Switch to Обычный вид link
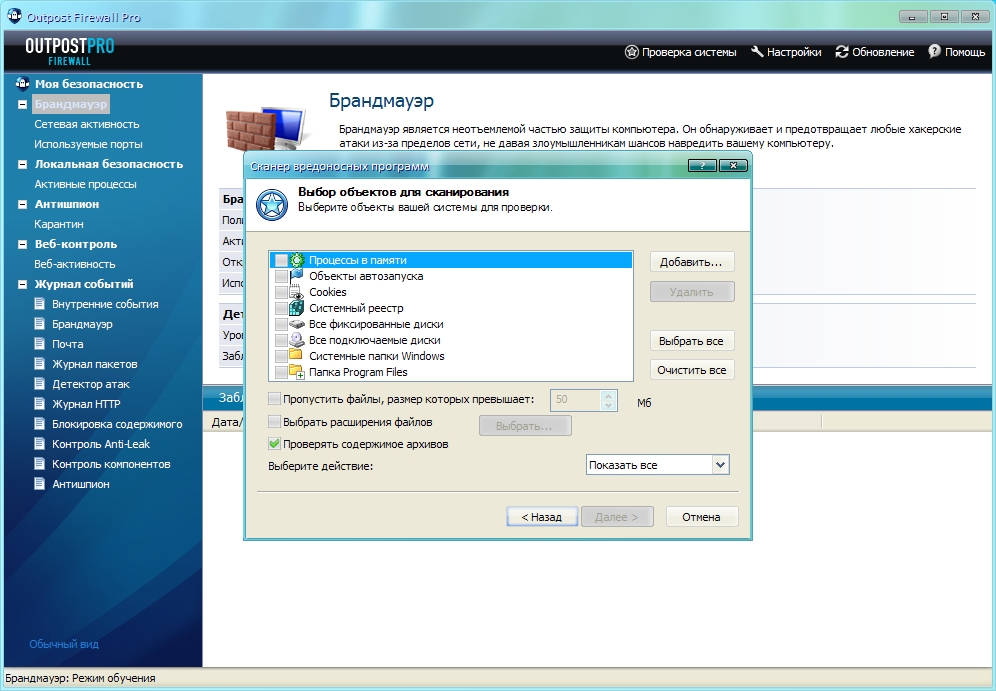The height and width of the screenshot is (691, 996). [64, 644]
